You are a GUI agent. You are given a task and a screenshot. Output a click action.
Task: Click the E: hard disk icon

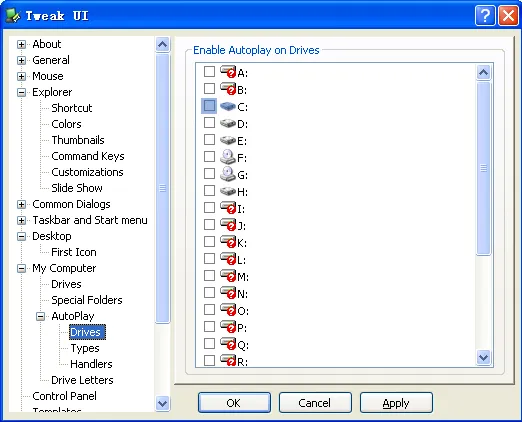tap(228, 140)
